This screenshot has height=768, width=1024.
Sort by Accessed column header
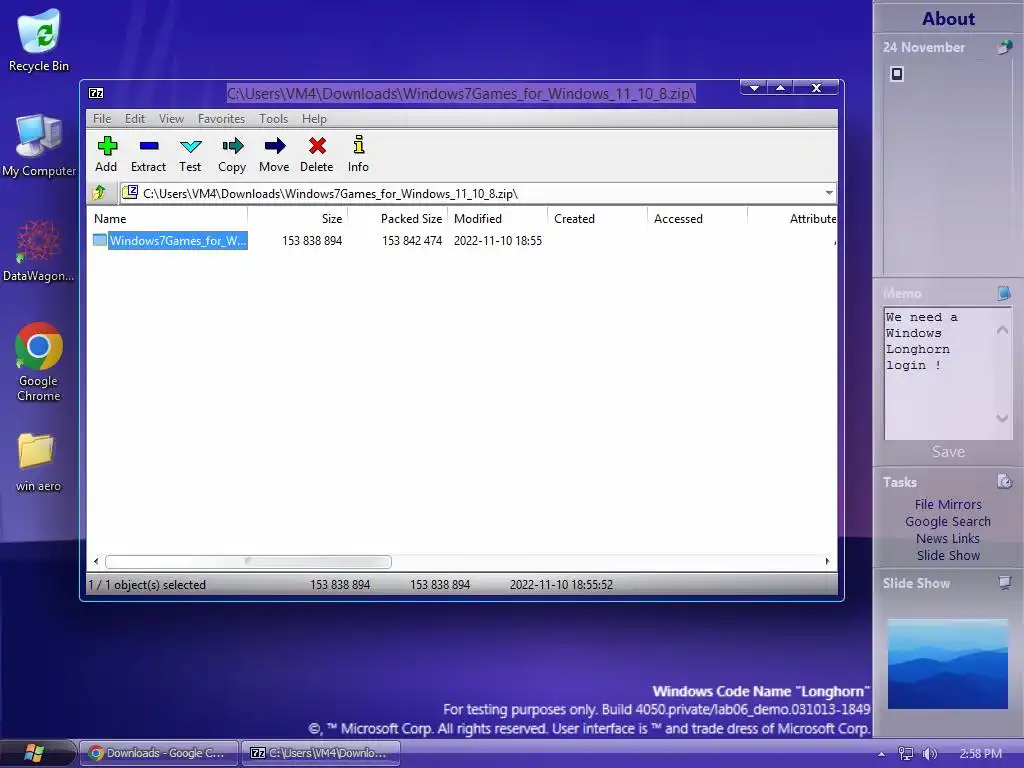(697, 219)
